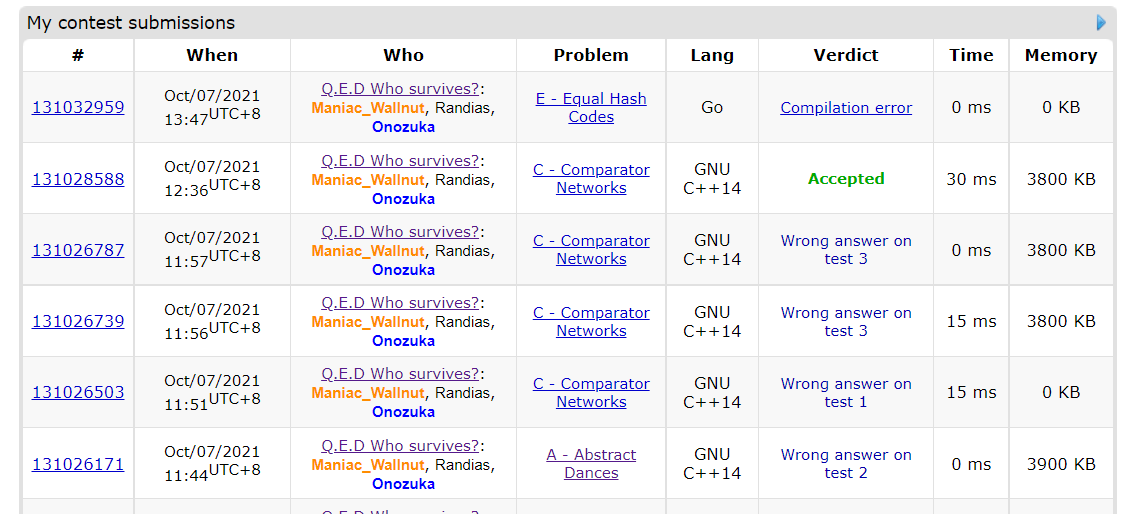Open Onozuka profile in the Accepted row
The width and height of the screenshot is (1134, 514).
pos(403,199)
